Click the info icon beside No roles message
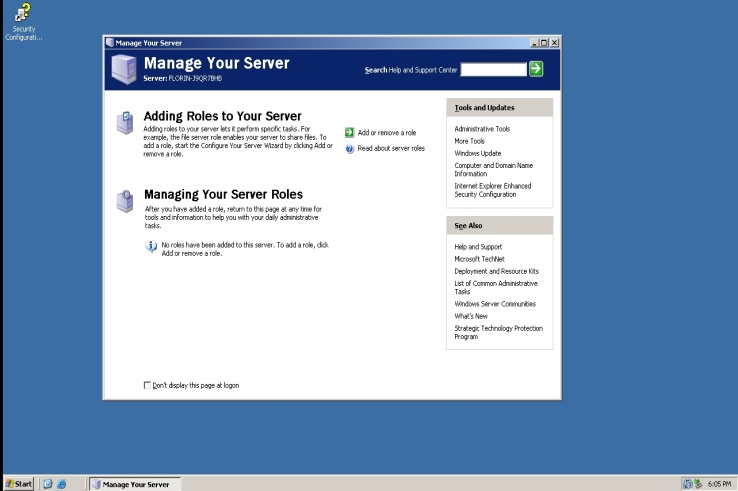Image resolution: width=738 pixels, height=491 pixels. point(151,246)
